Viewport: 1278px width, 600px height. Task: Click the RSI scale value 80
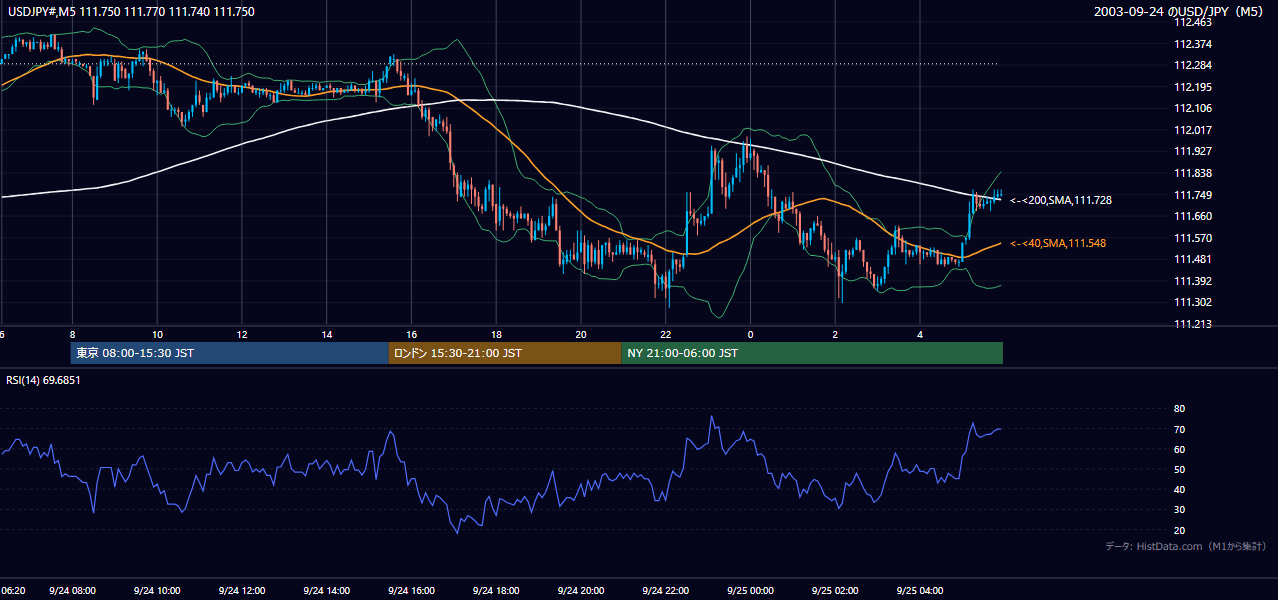click(1179, 409)
